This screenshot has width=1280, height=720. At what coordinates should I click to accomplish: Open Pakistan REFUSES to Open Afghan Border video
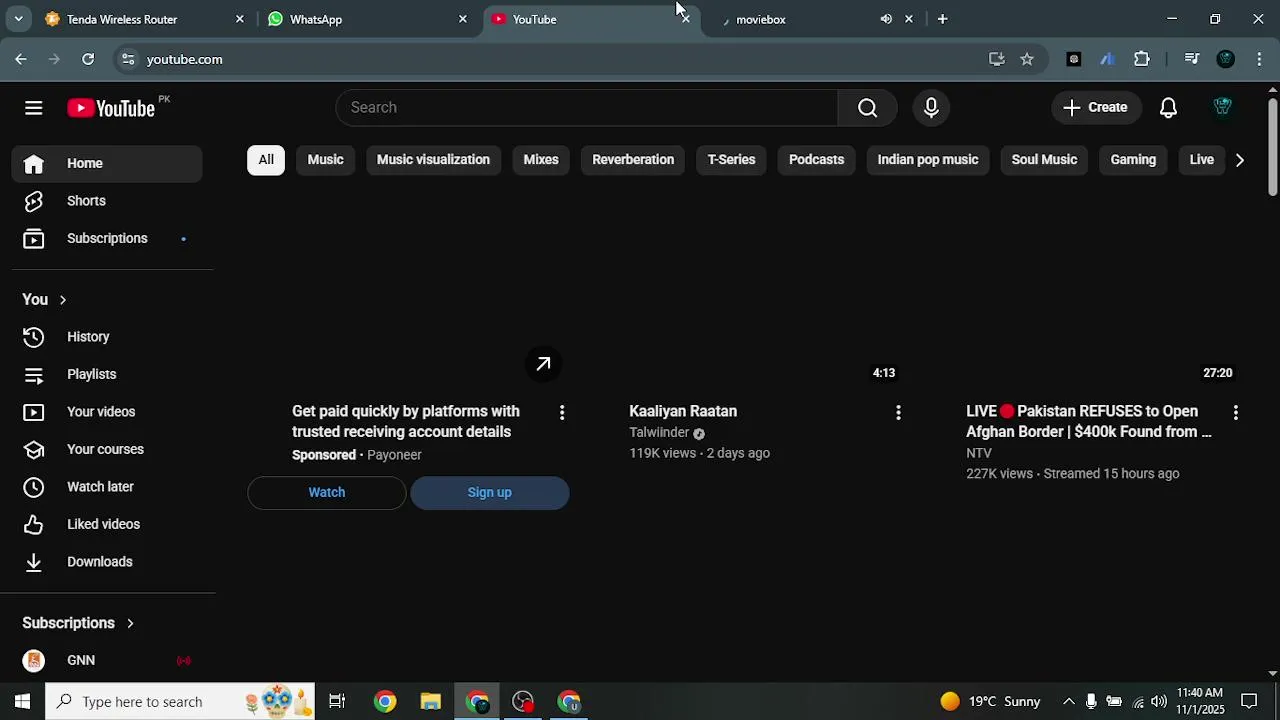coord(1089,422)
